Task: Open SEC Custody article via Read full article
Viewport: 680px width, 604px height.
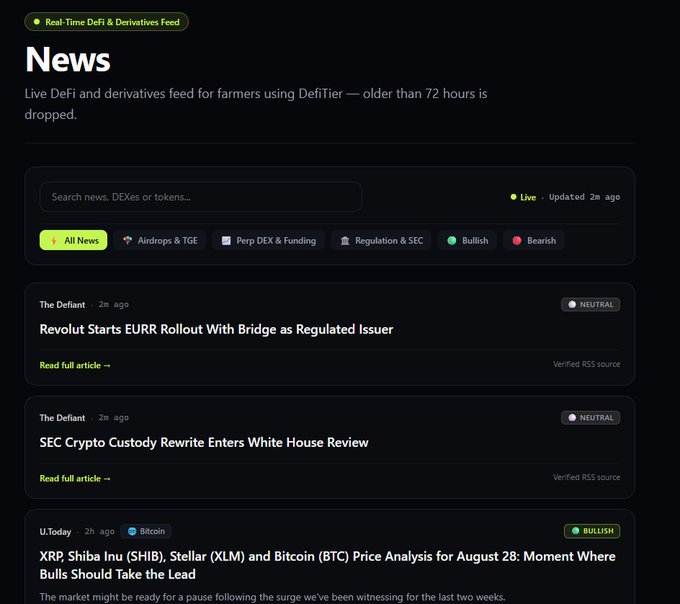Action: 75,478
